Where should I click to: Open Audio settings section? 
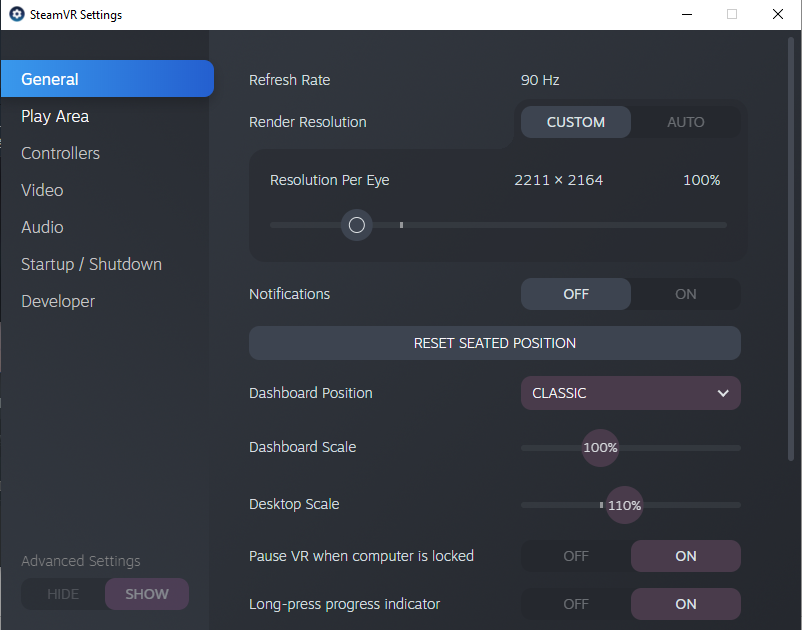42,227
